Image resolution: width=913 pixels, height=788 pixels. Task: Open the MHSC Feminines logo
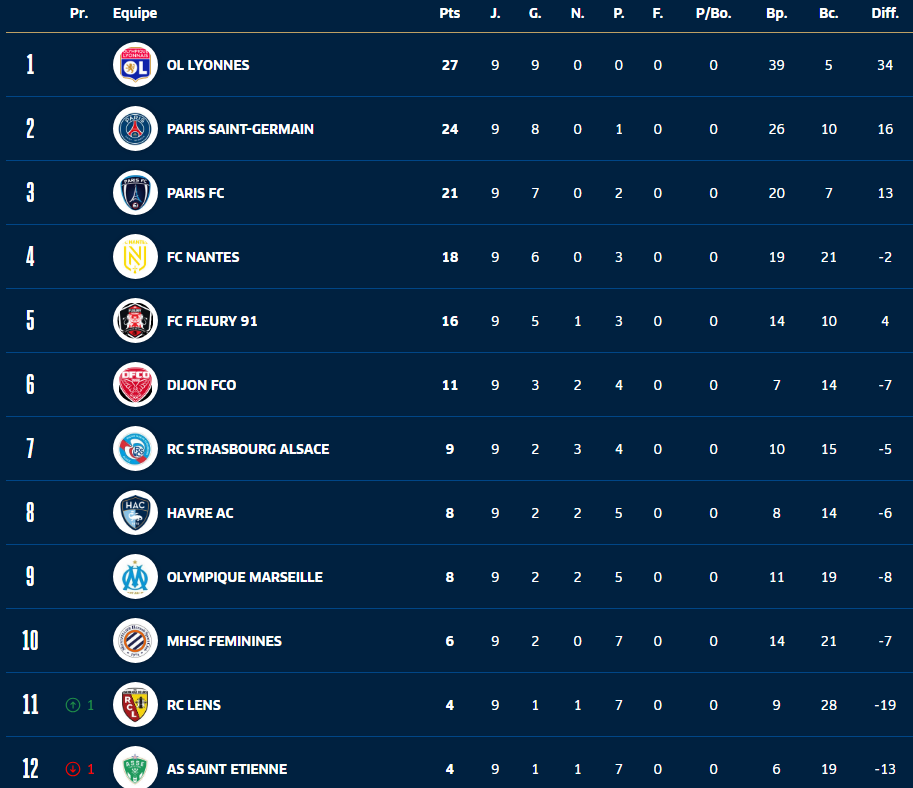[x=135, y=641]
